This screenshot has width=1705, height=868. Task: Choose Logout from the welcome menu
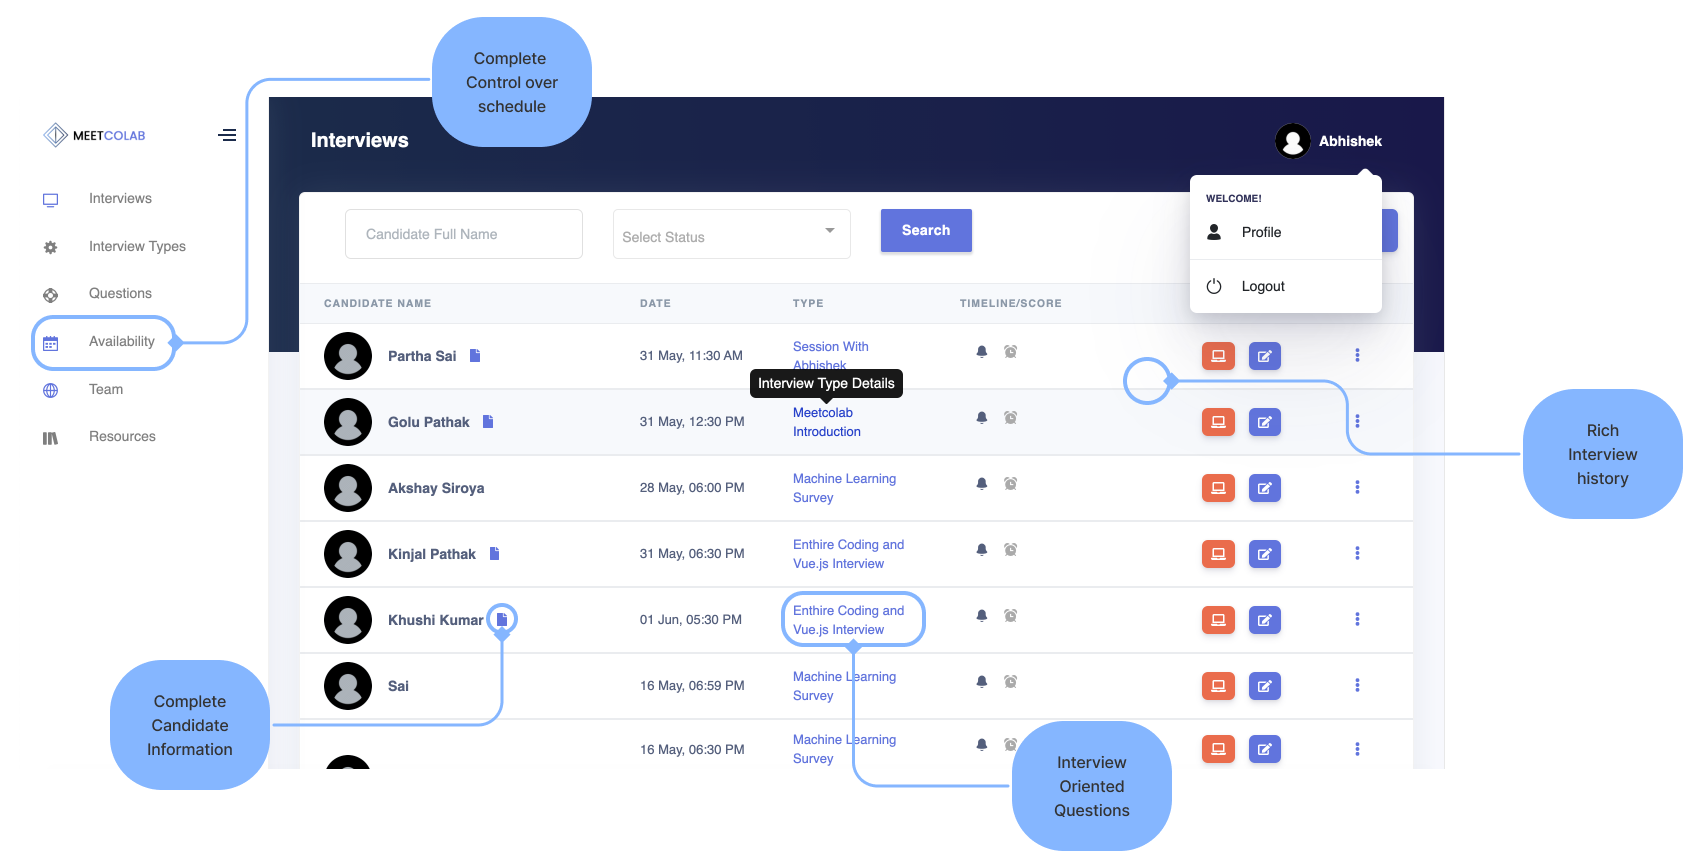[1262, 286]
